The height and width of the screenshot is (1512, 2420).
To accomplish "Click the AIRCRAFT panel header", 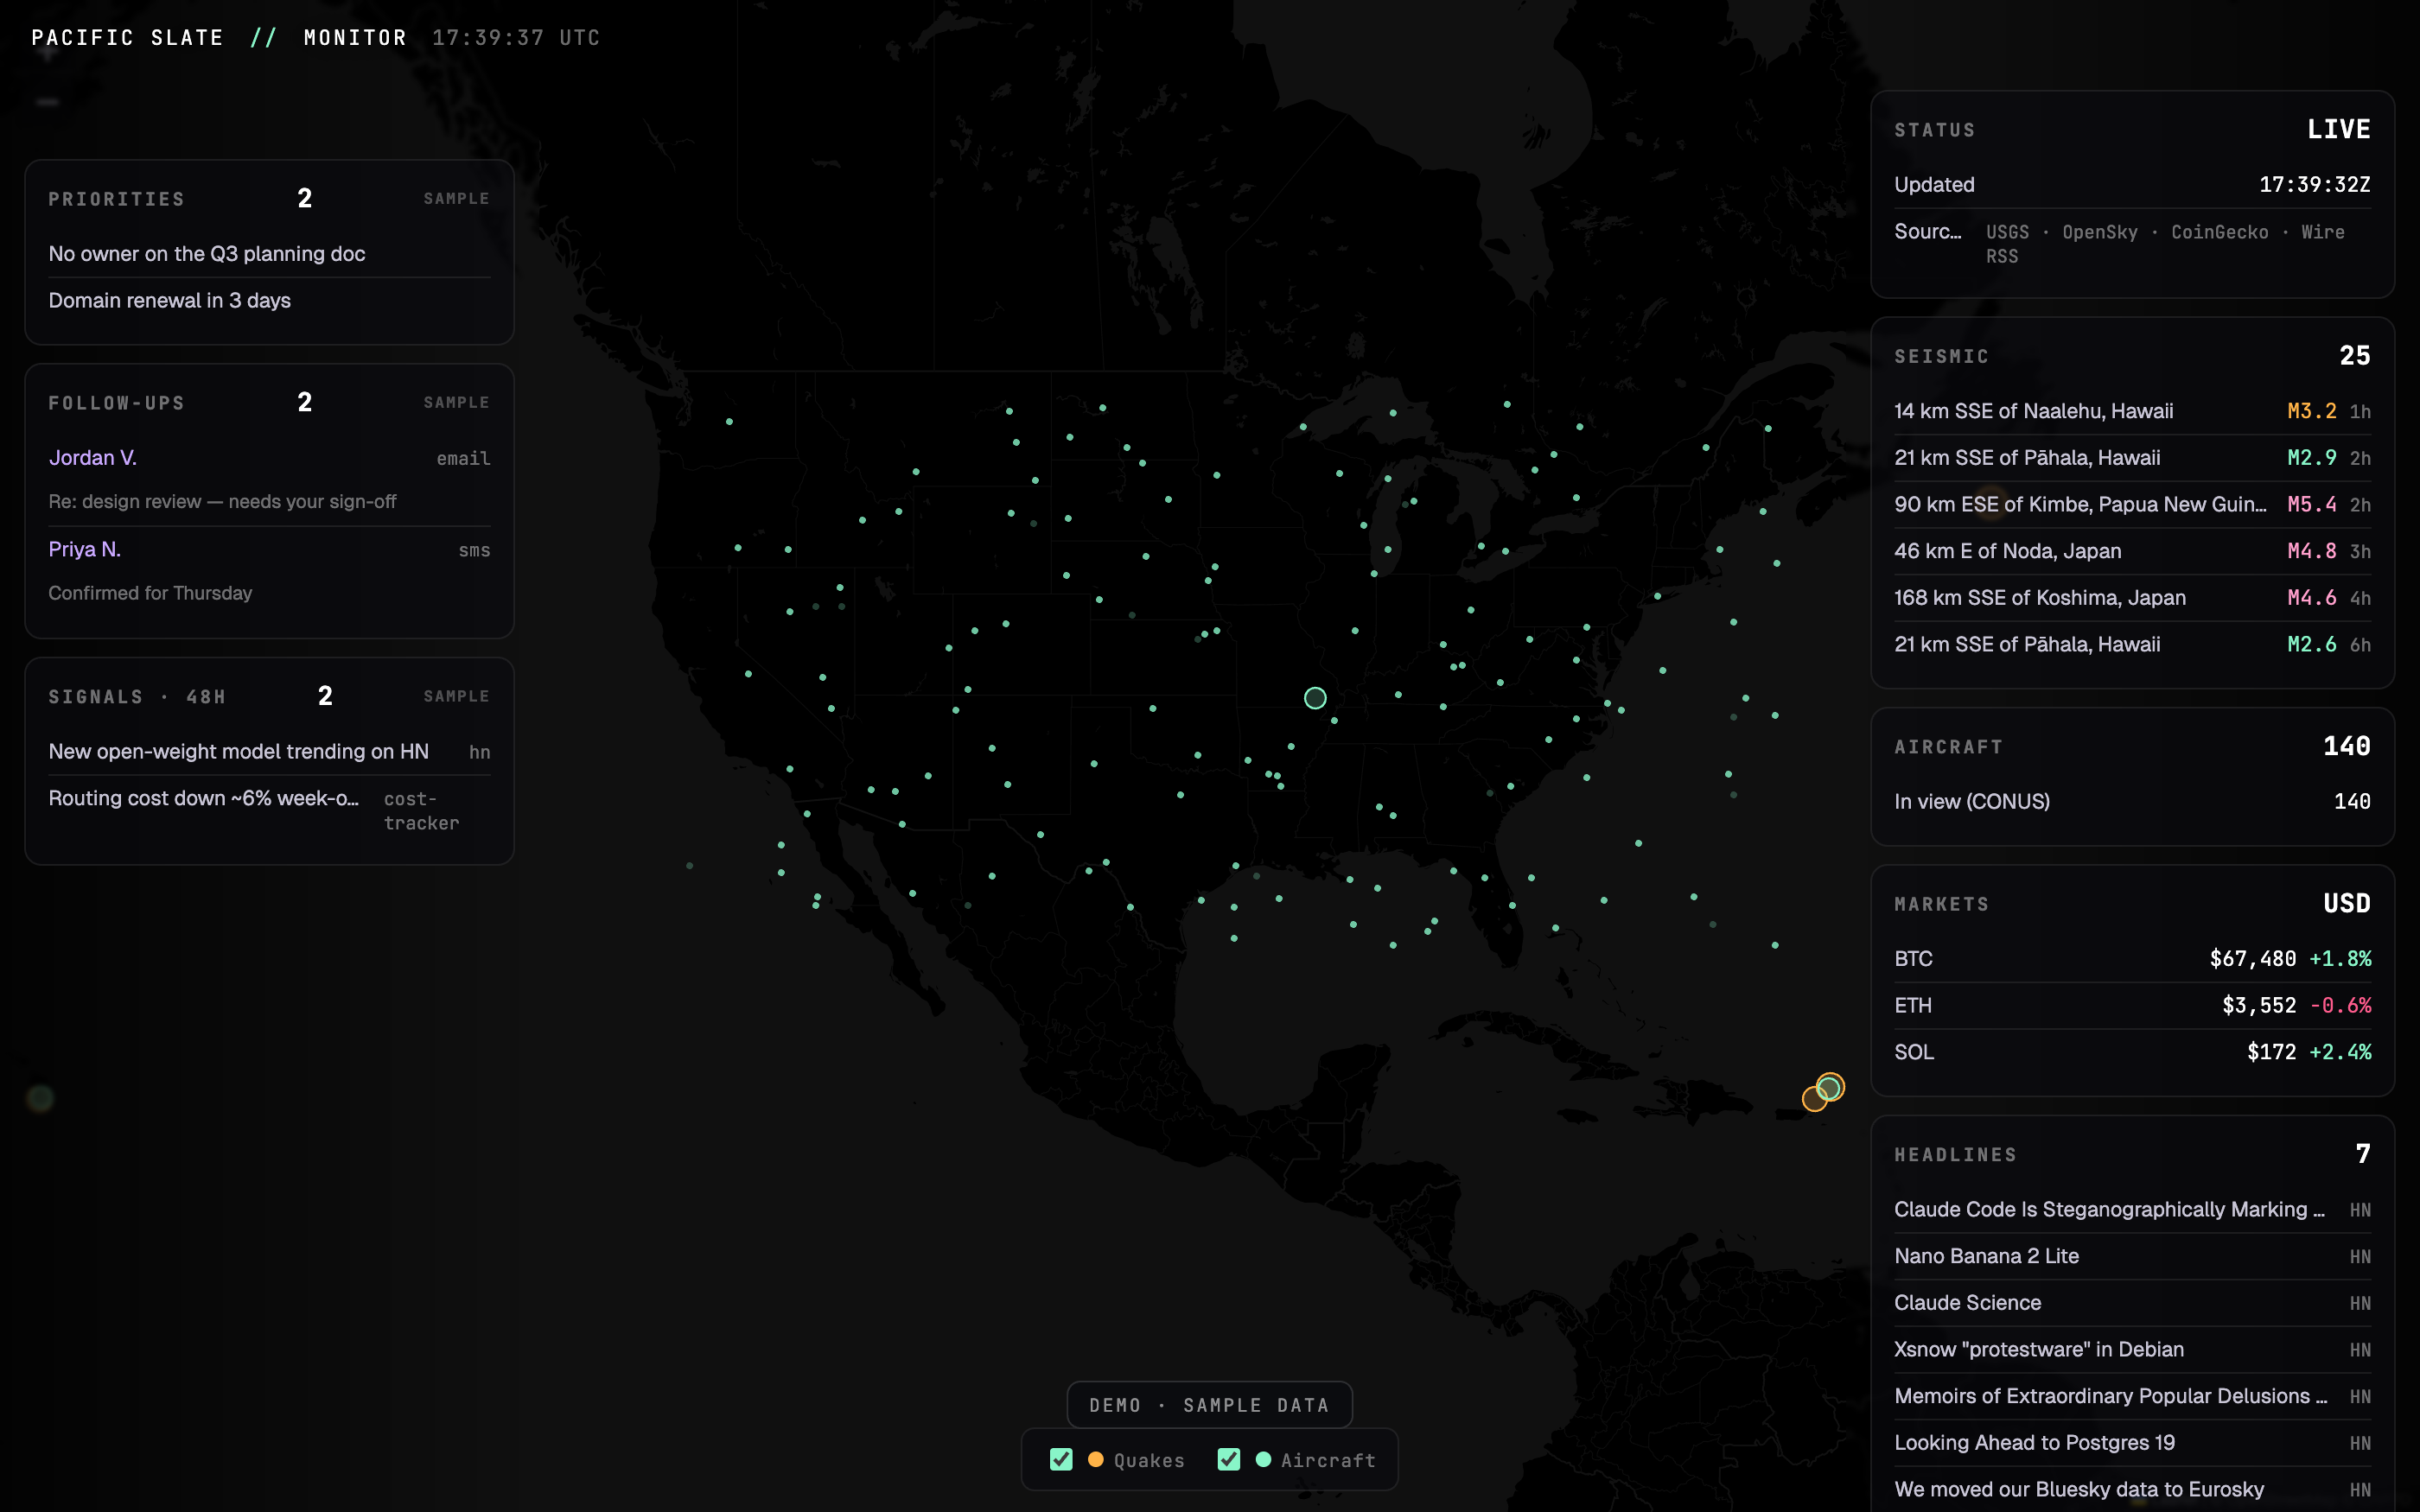I will (x=1948, y=747).
